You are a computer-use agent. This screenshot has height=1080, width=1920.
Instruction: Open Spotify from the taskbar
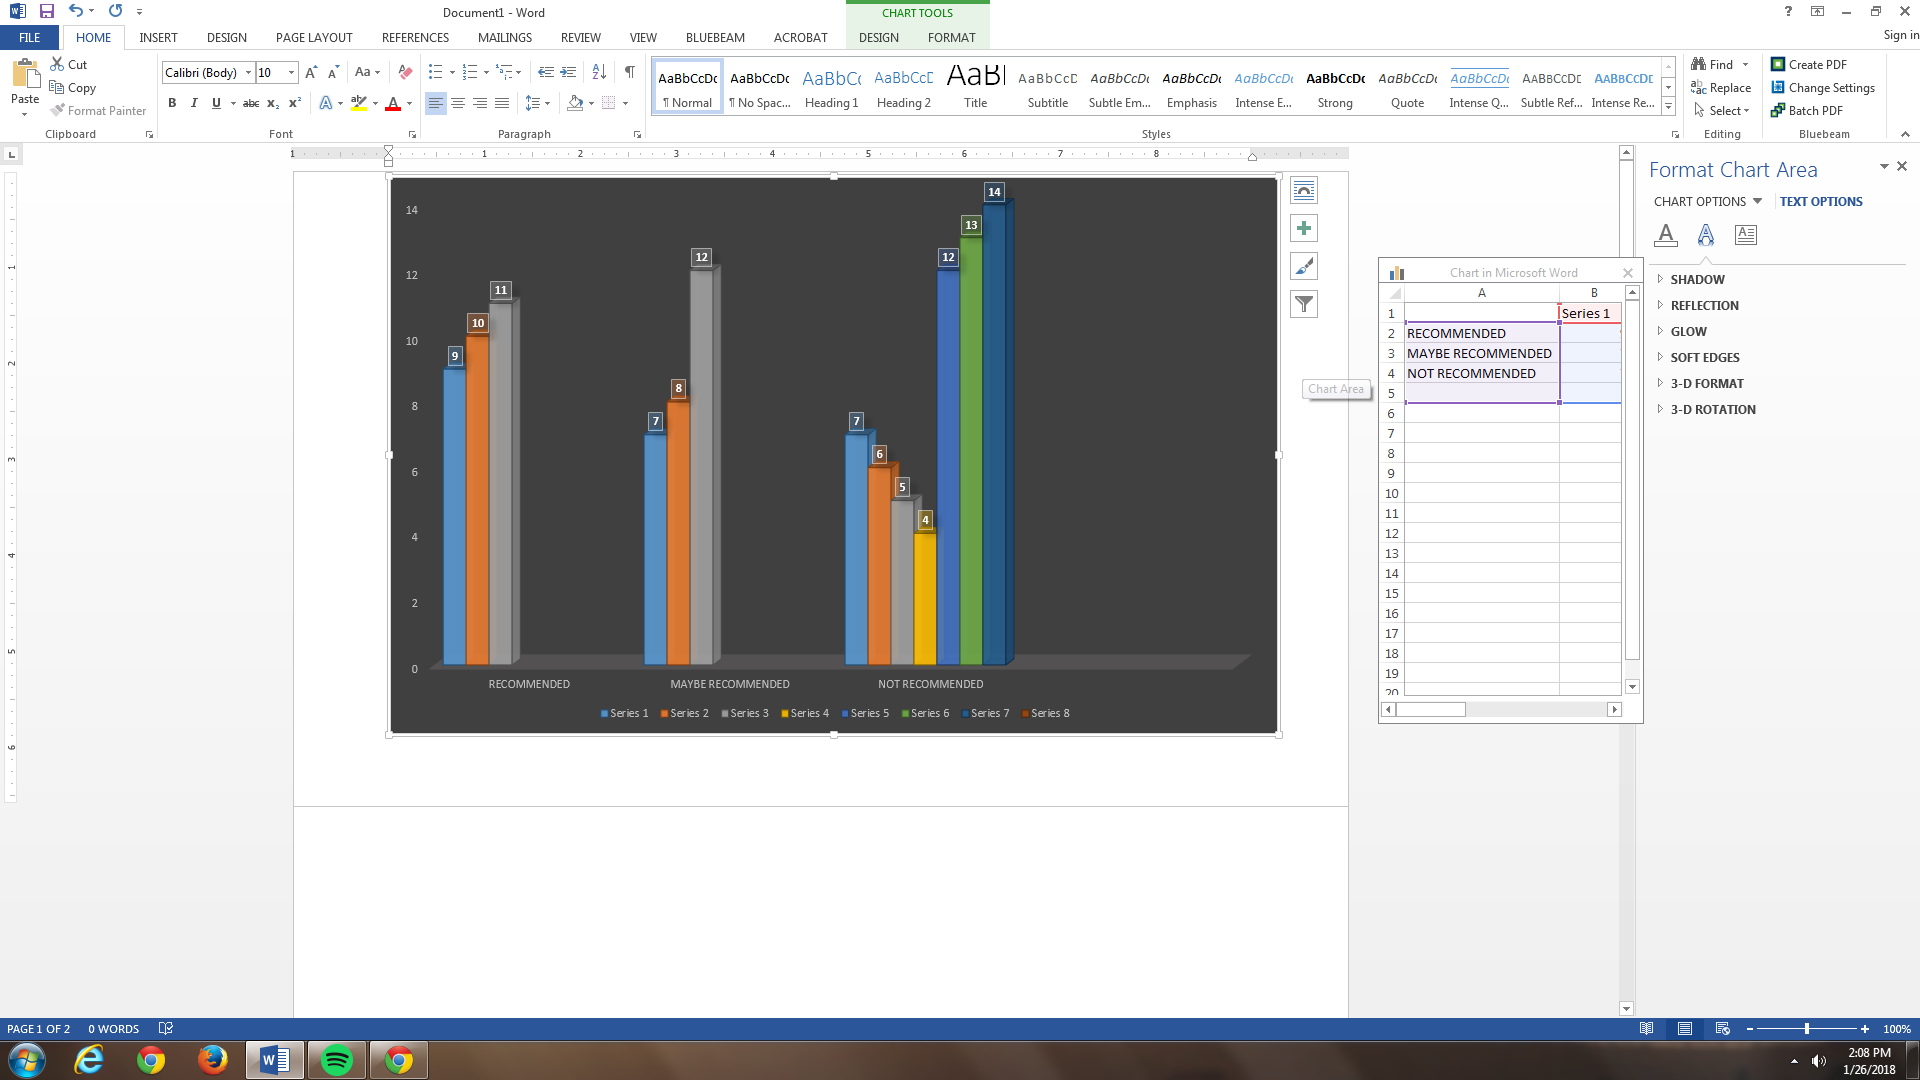(337, 1060)
